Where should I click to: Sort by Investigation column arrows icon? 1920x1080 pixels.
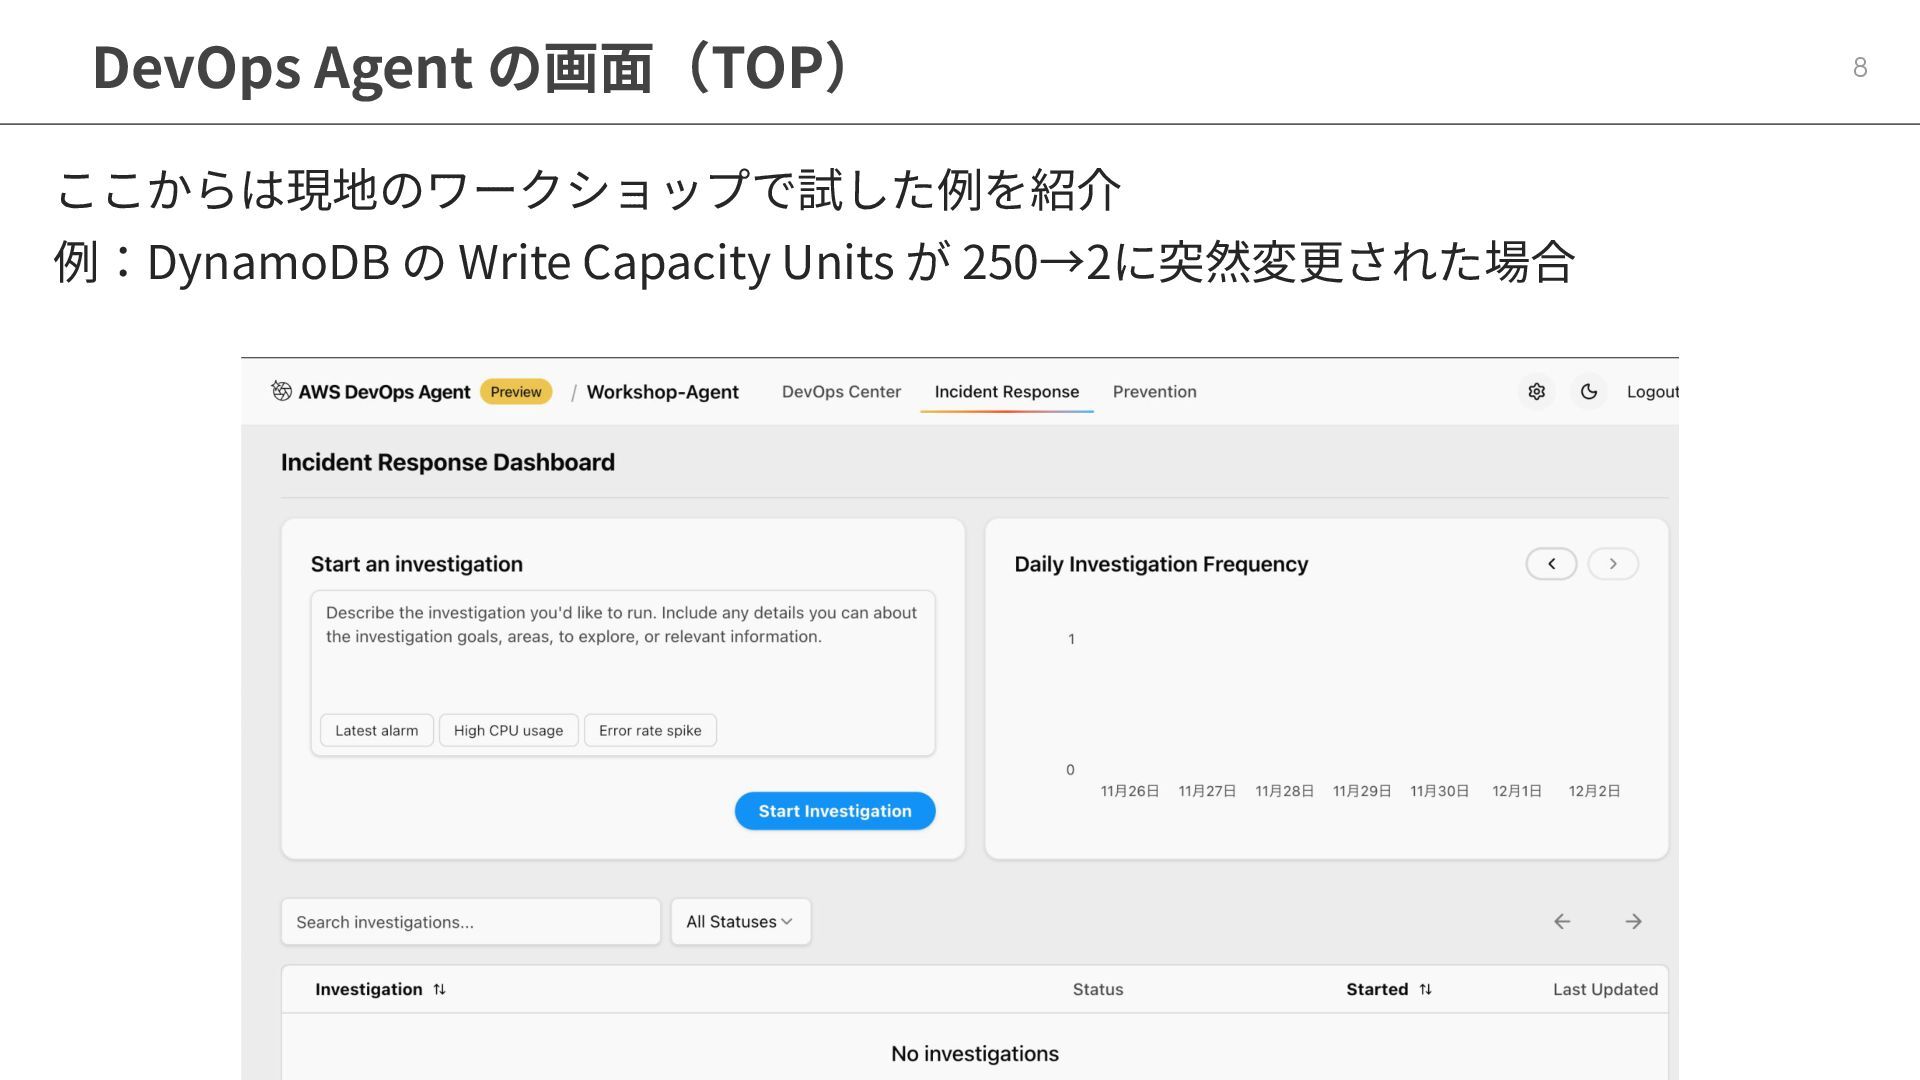click(439, 989)
